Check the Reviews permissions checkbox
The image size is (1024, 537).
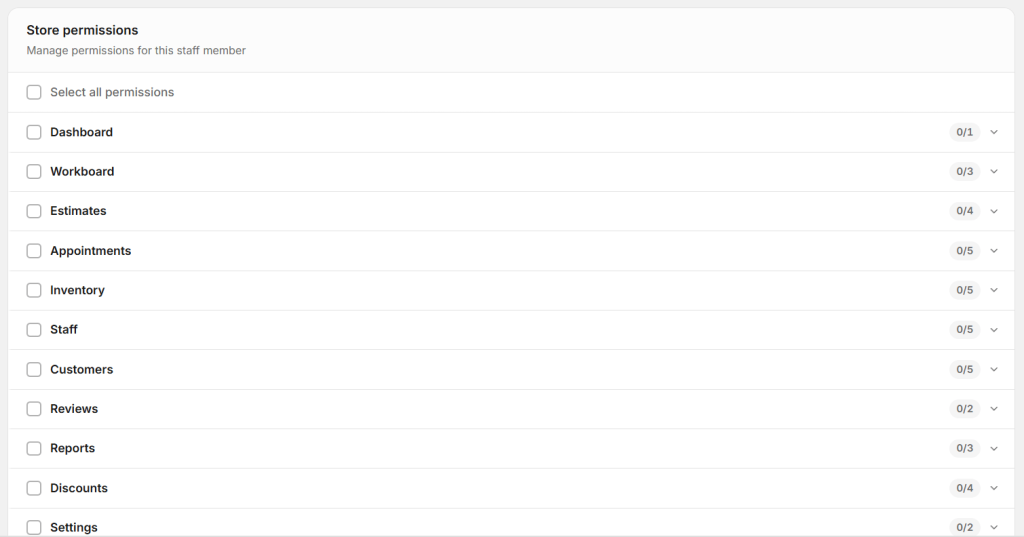pos(34,409)
